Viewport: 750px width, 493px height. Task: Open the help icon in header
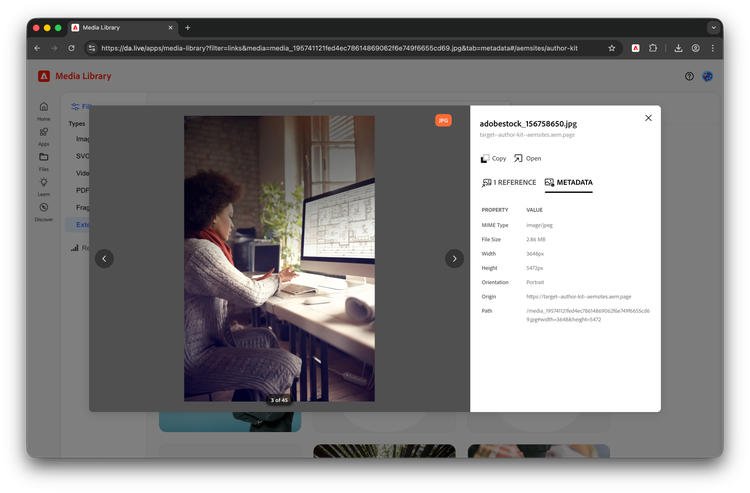coord(689,76)
